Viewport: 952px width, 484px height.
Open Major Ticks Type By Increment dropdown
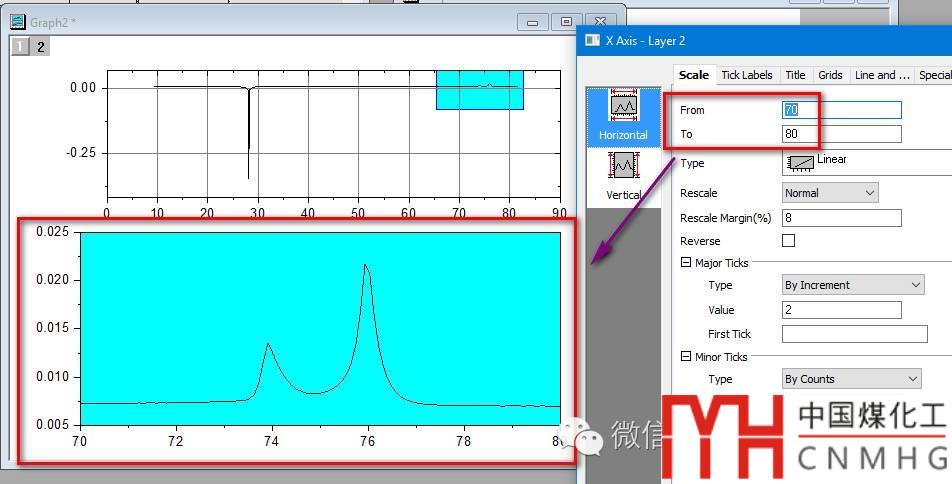[853, 285]
